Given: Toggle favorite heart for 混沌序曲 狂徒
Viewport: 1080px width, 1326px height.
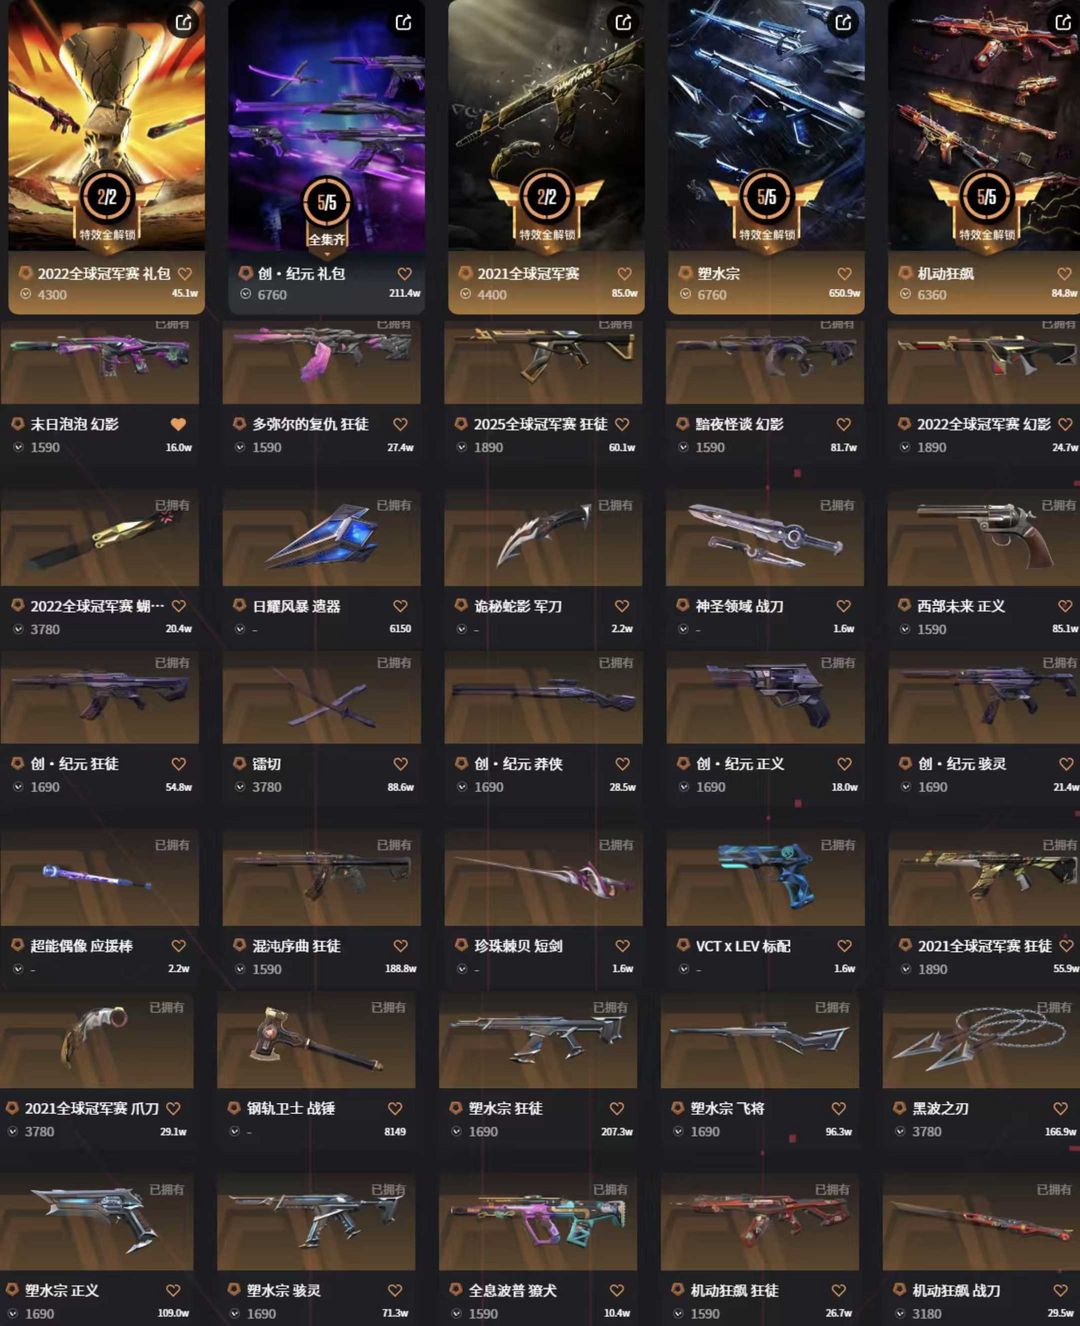Looking at the screenshot, I should click(x=400, y=946).
